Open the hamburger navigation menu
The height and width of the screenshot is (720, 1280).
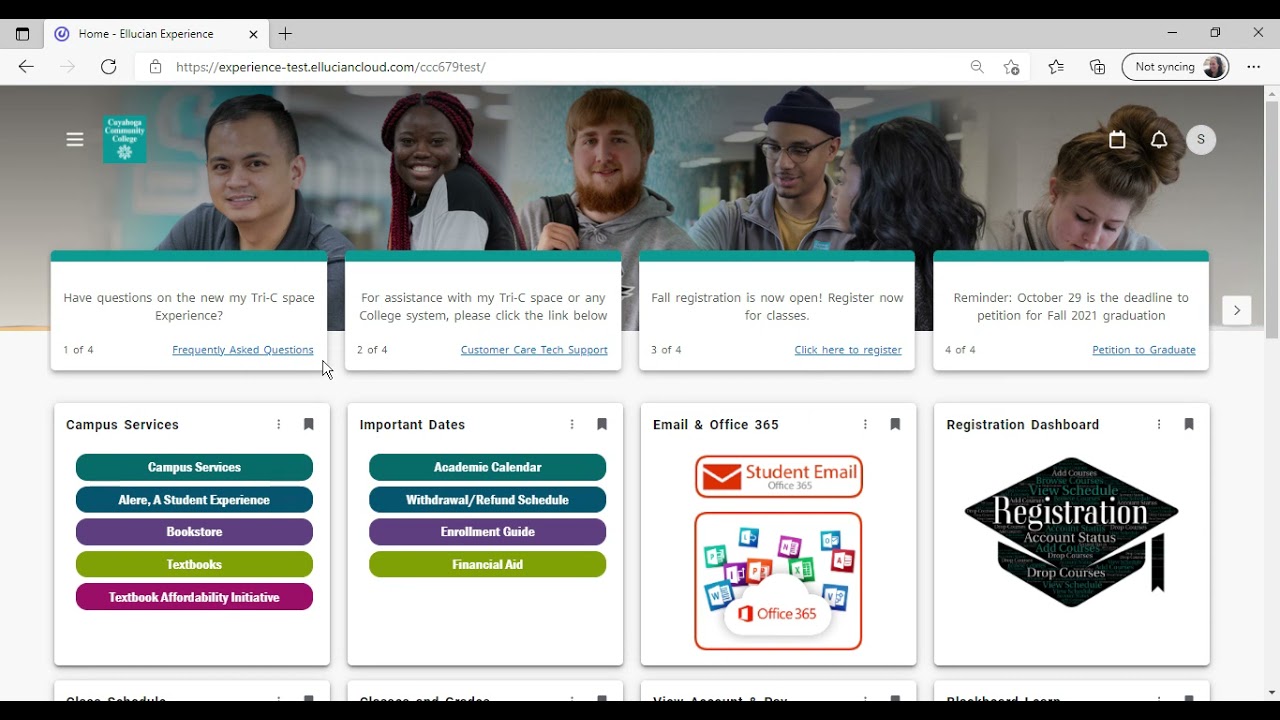pyautogui.click(x=75, y=140)
